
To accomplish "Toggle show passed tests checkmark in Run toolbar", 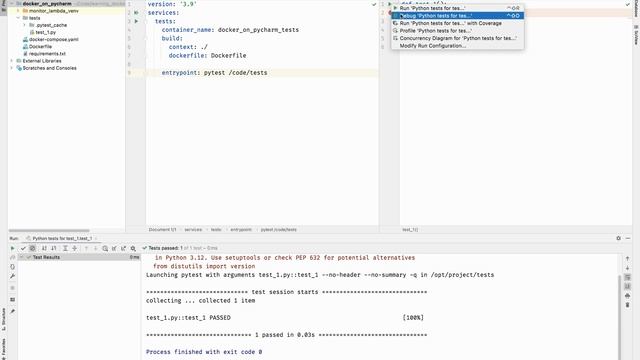I will coord(23,248).
